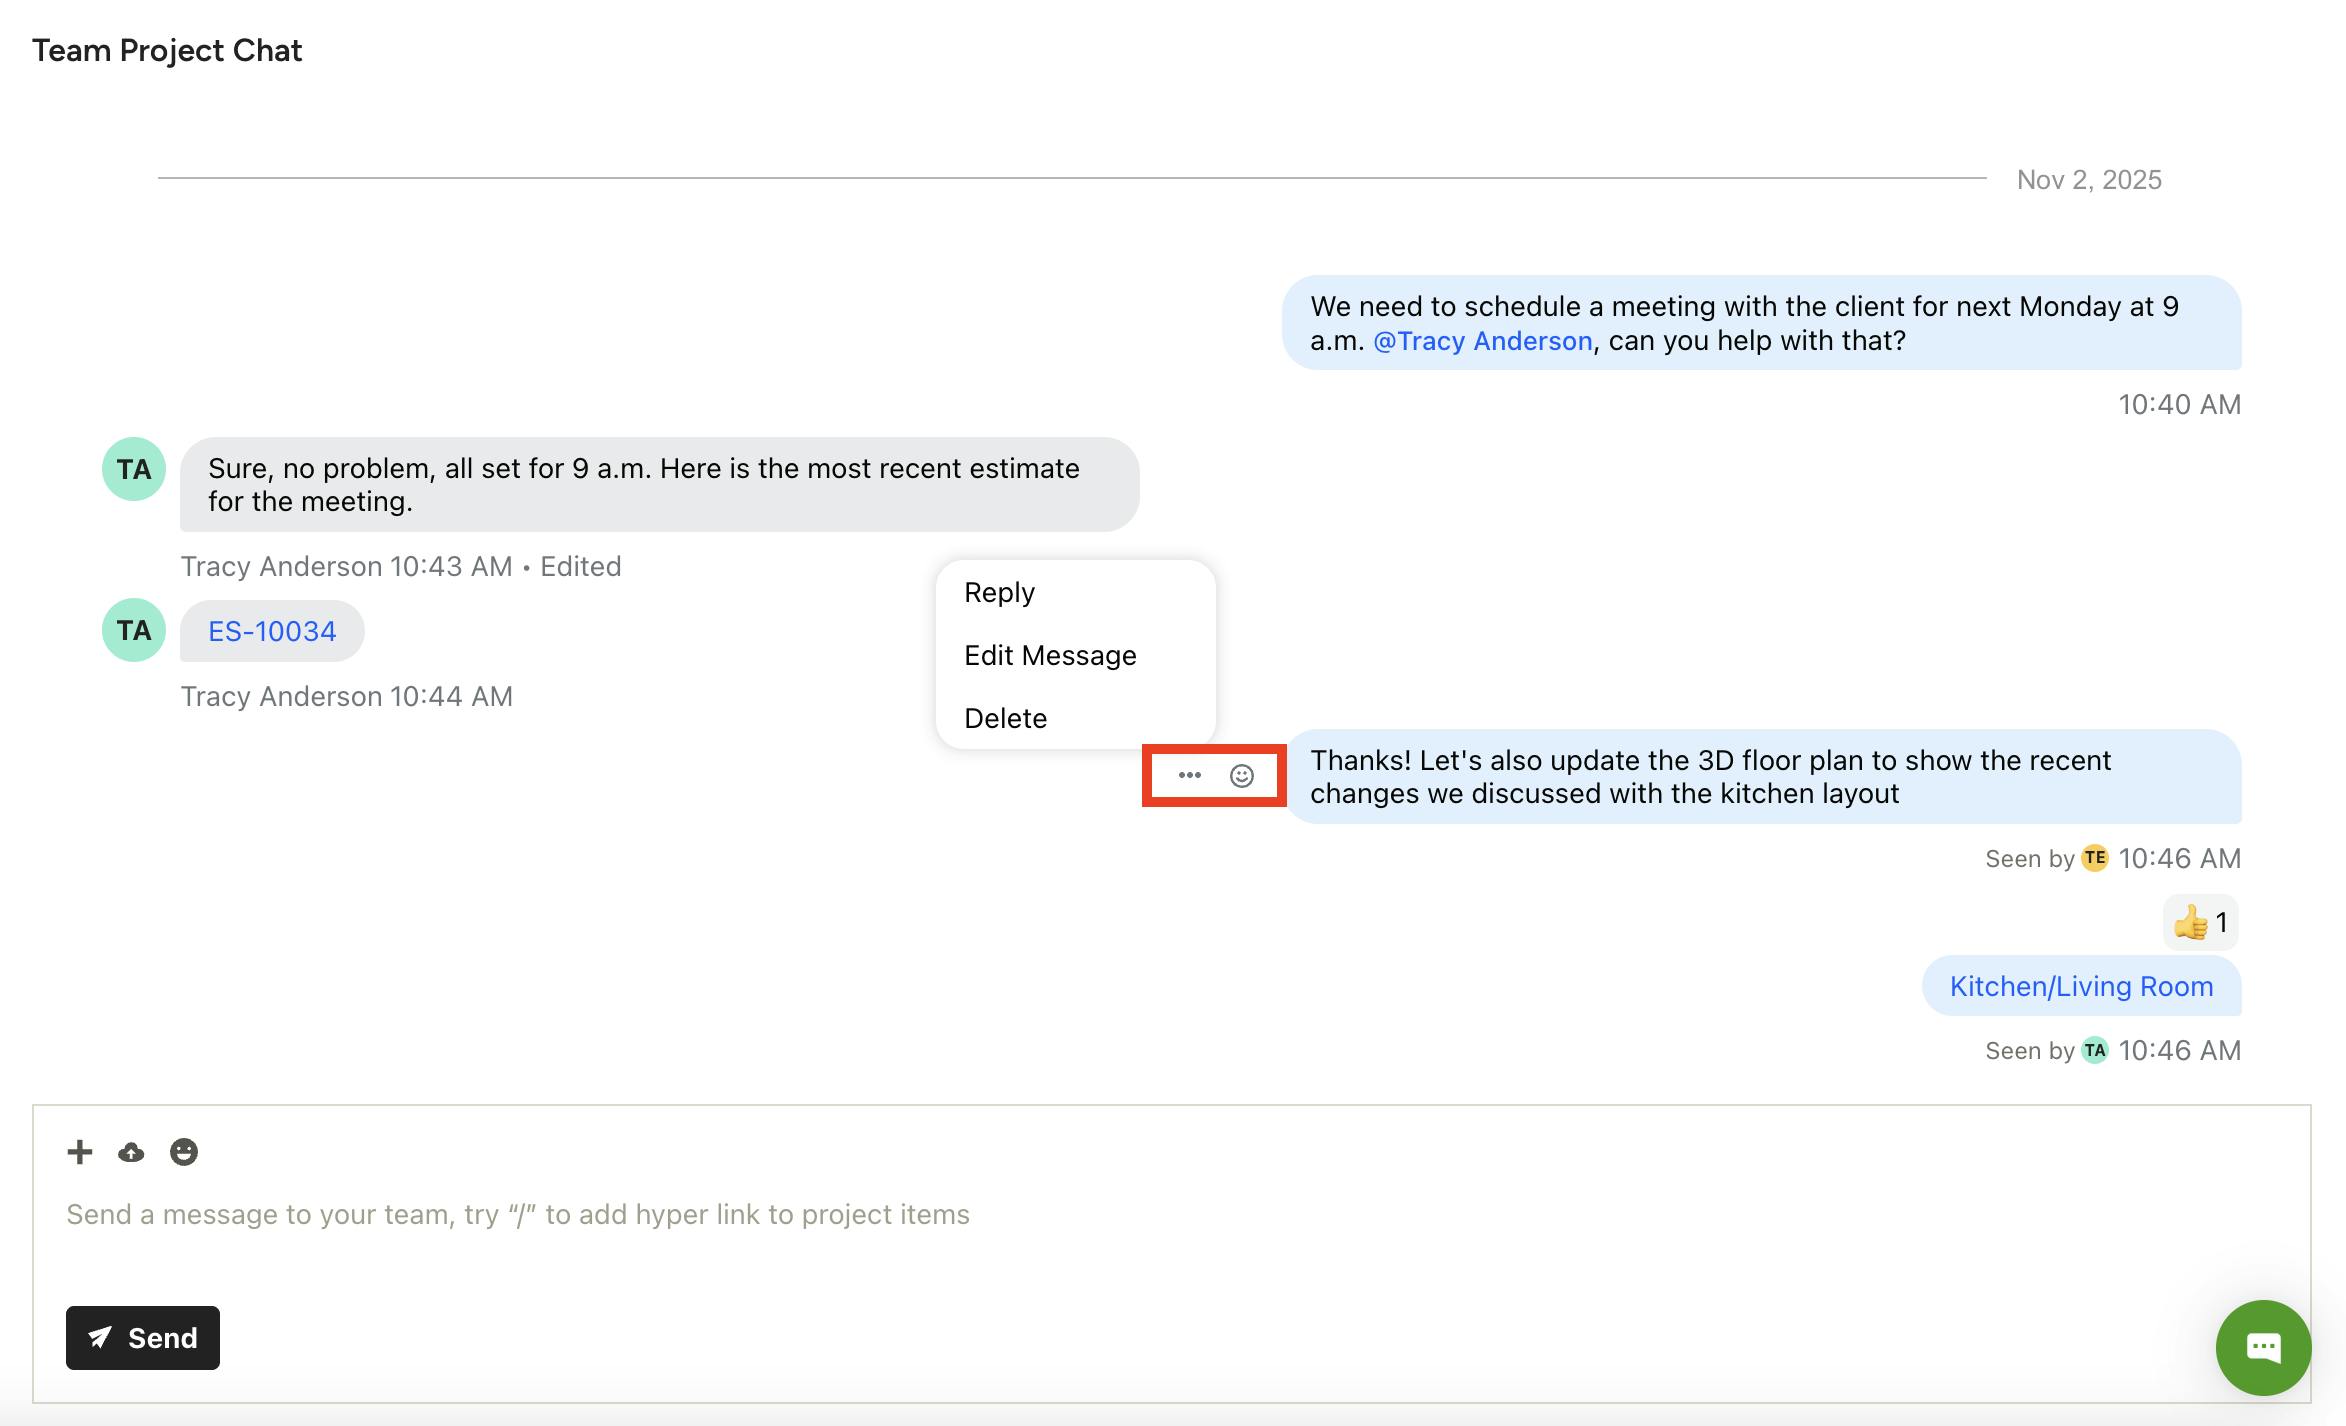Toggle the thumbs up reaction
The height and width of the screenshot is (1426, 2346).
click(2200, 922)
